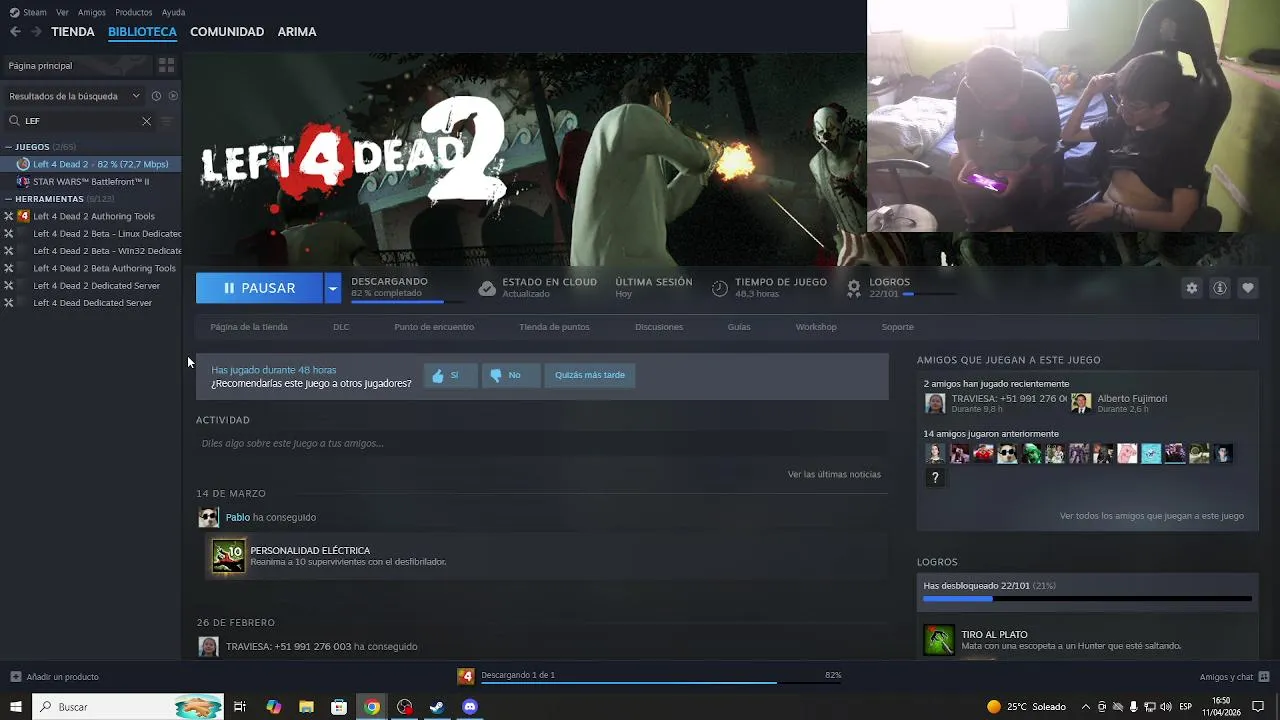1280x720 pixels.
Task: Select Left 4 Dead 2 Beta Authoring Tools
Action: click(91, 268)
